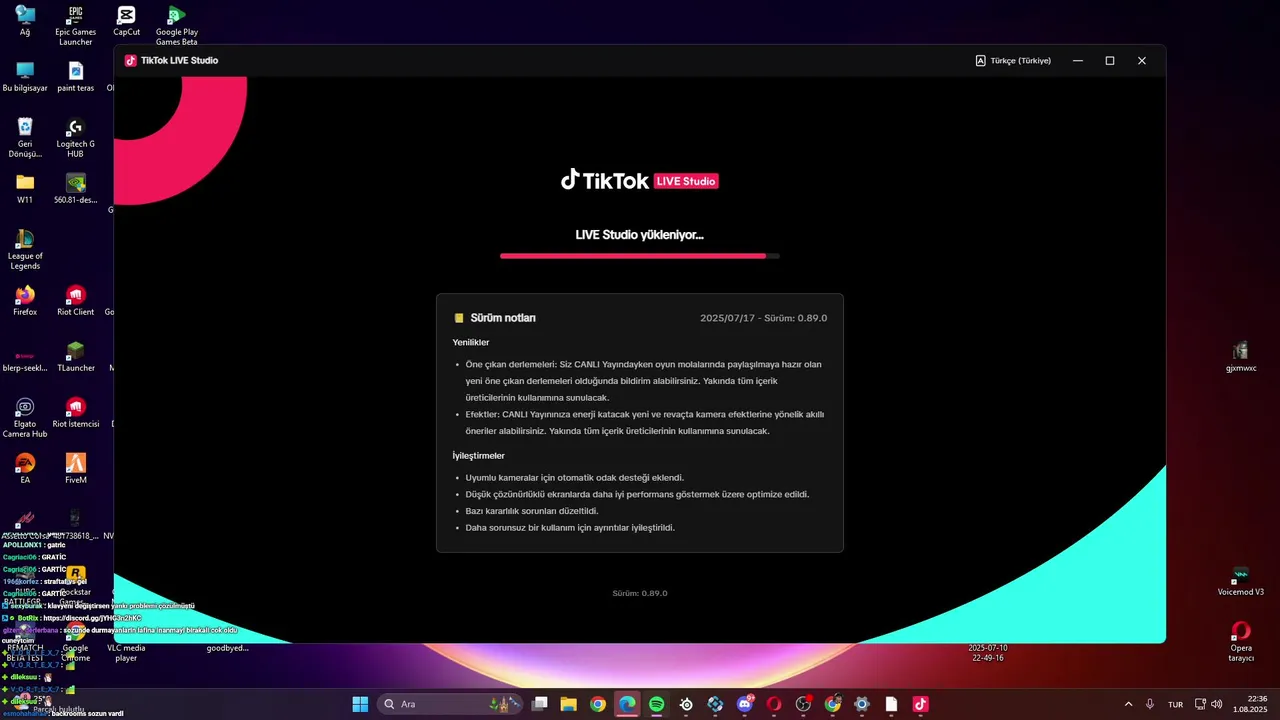This screenshot has height=720, width=1280.
Task: Open the Riot İstemcisi desktop shortcut
Action: 75,413
